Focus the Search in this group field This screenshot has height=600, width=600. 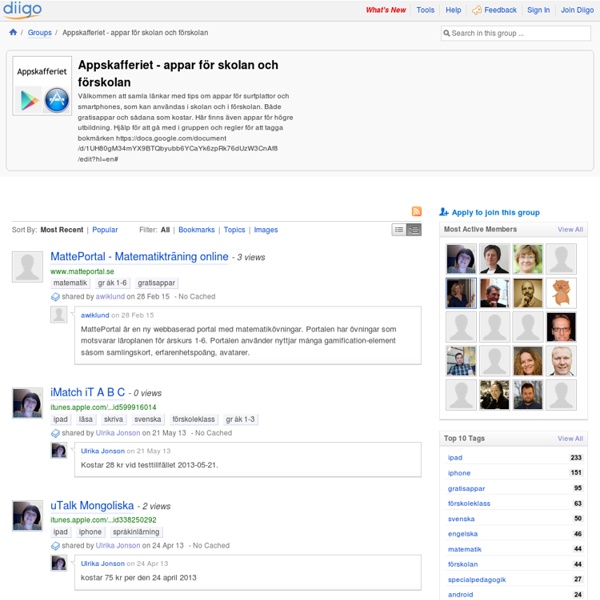tap(515, 33)
